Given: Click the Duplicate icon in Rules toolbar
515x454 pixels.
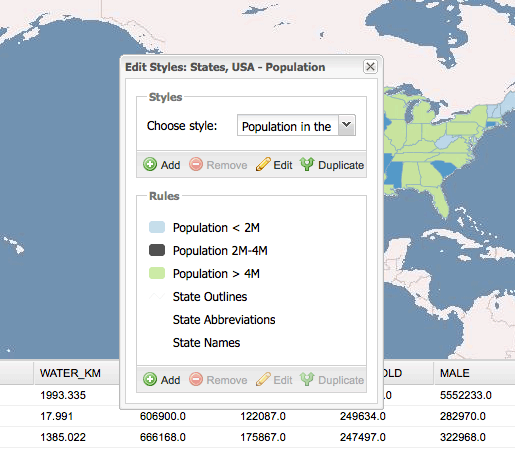Looking at the screenshot, I should click(x=307, y=380).
